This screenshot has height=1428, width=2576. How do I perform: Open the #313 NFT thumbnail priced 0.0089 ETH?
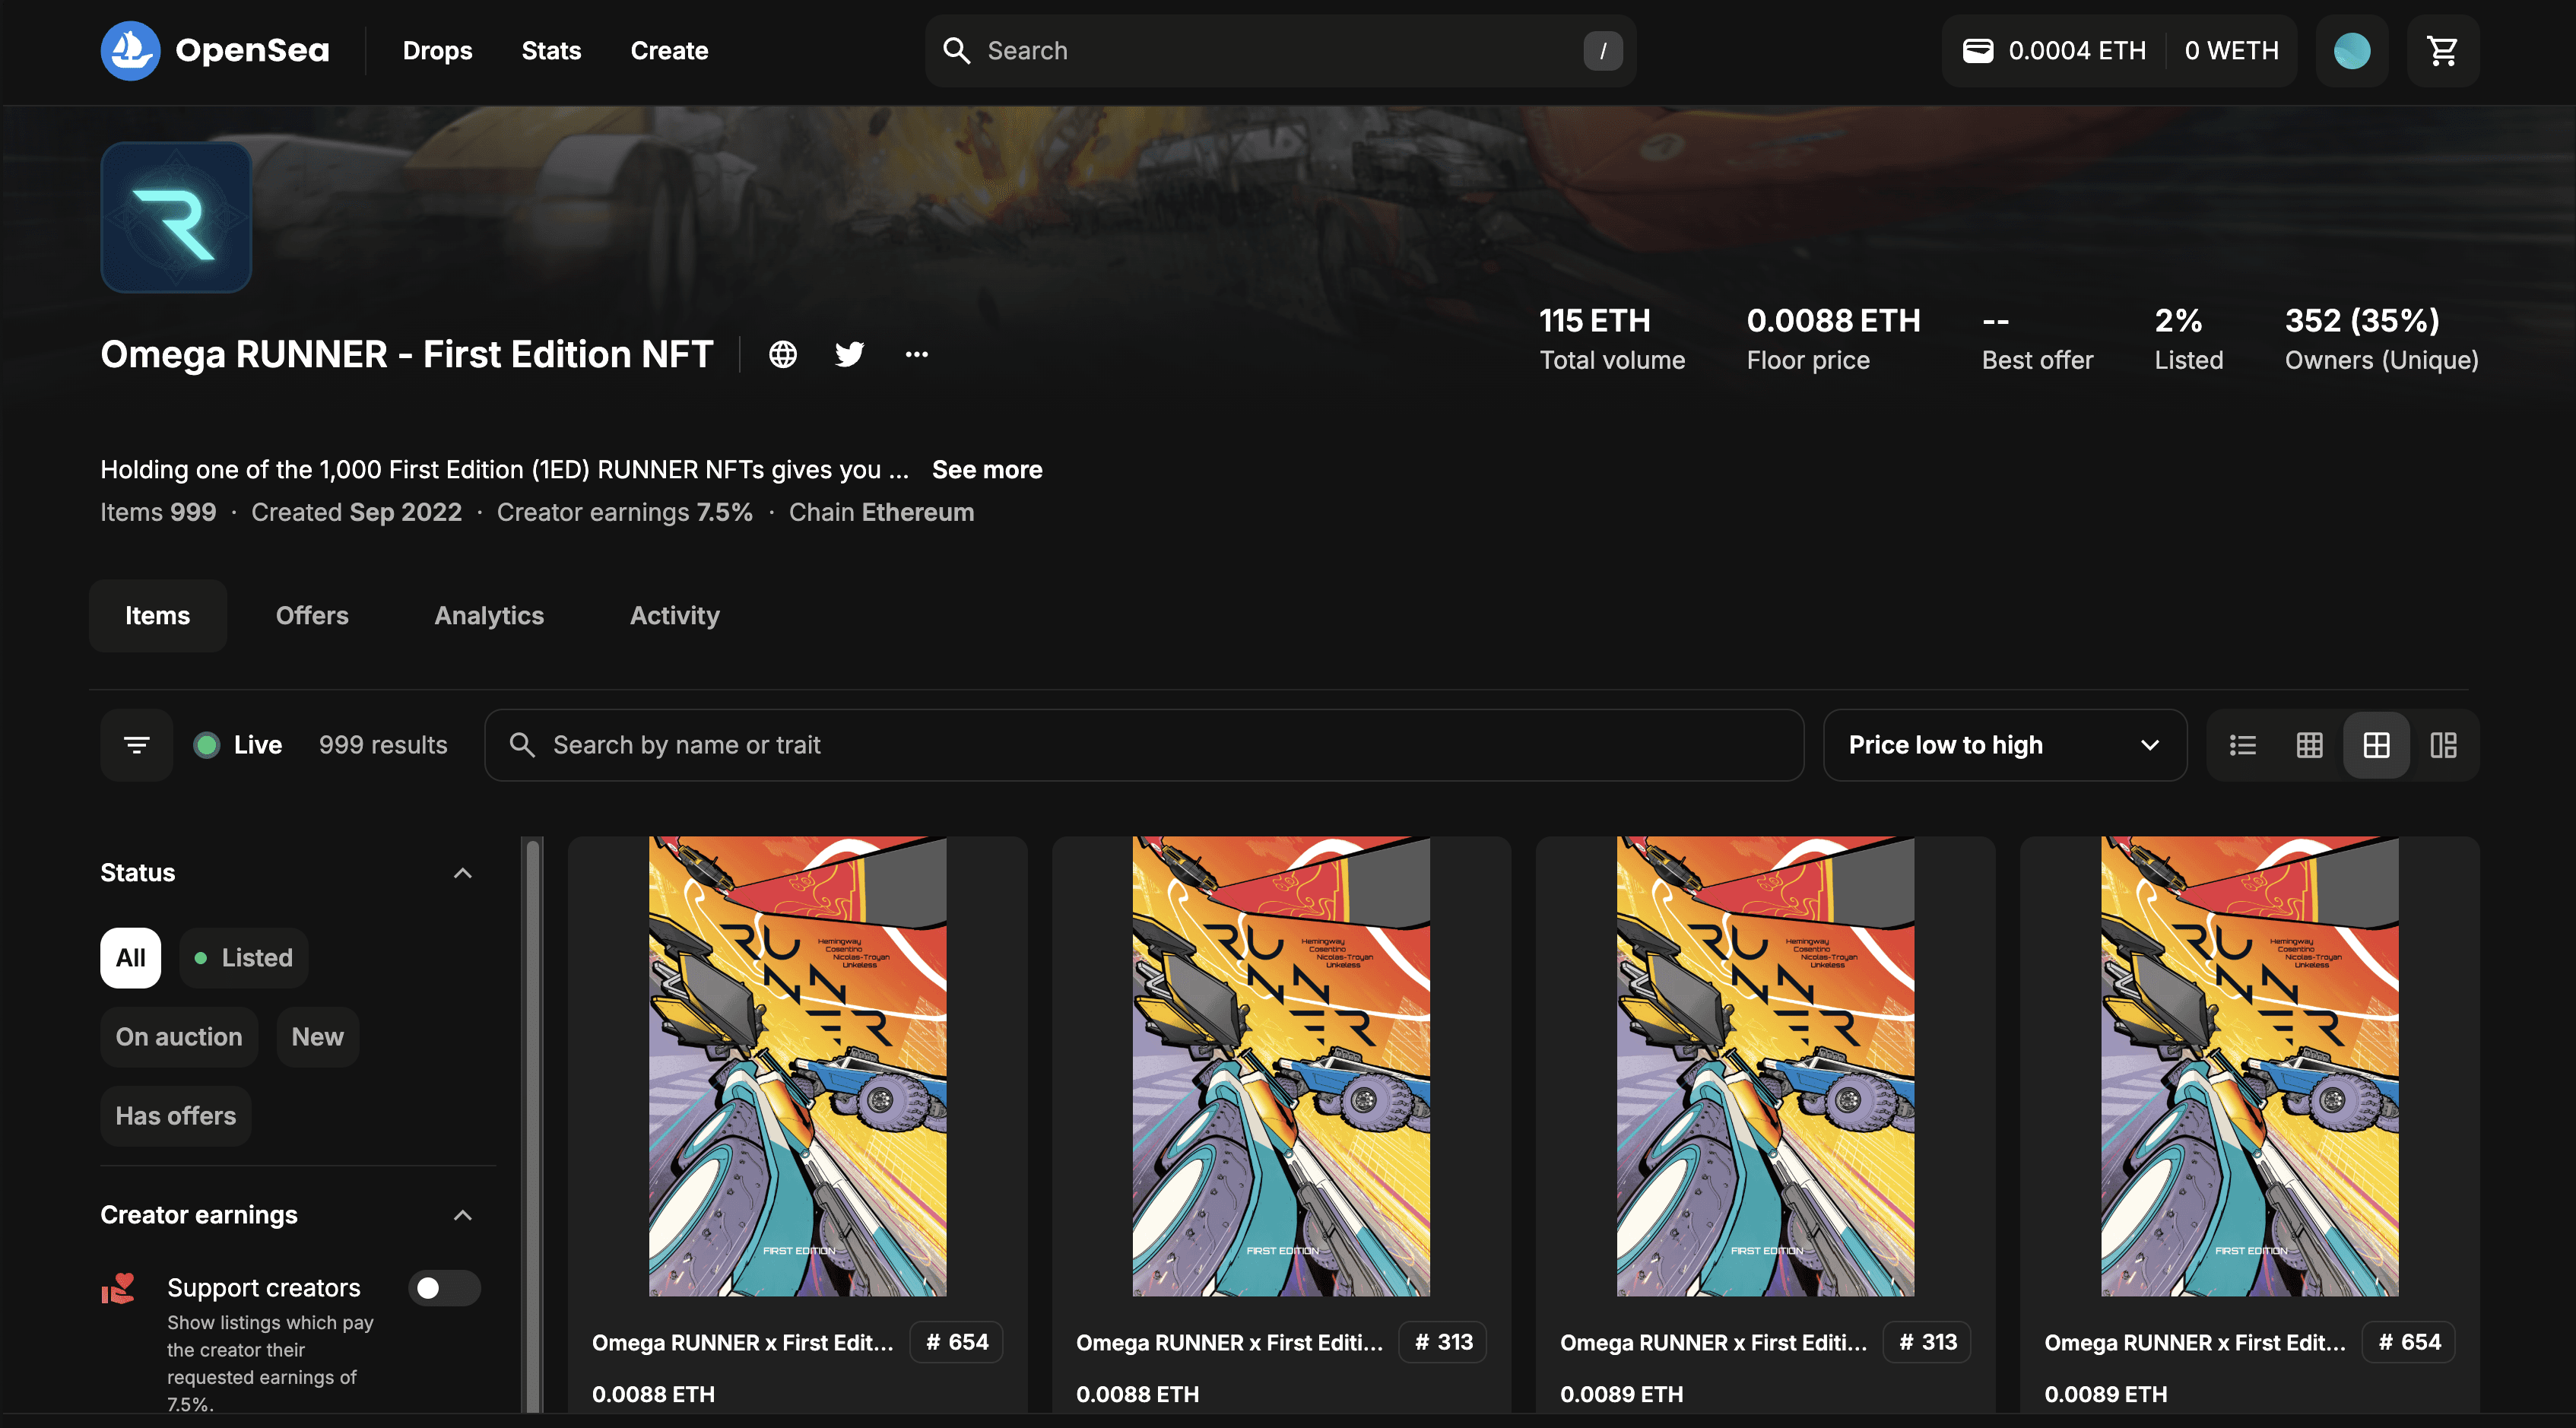[x=1765, y=1066]
